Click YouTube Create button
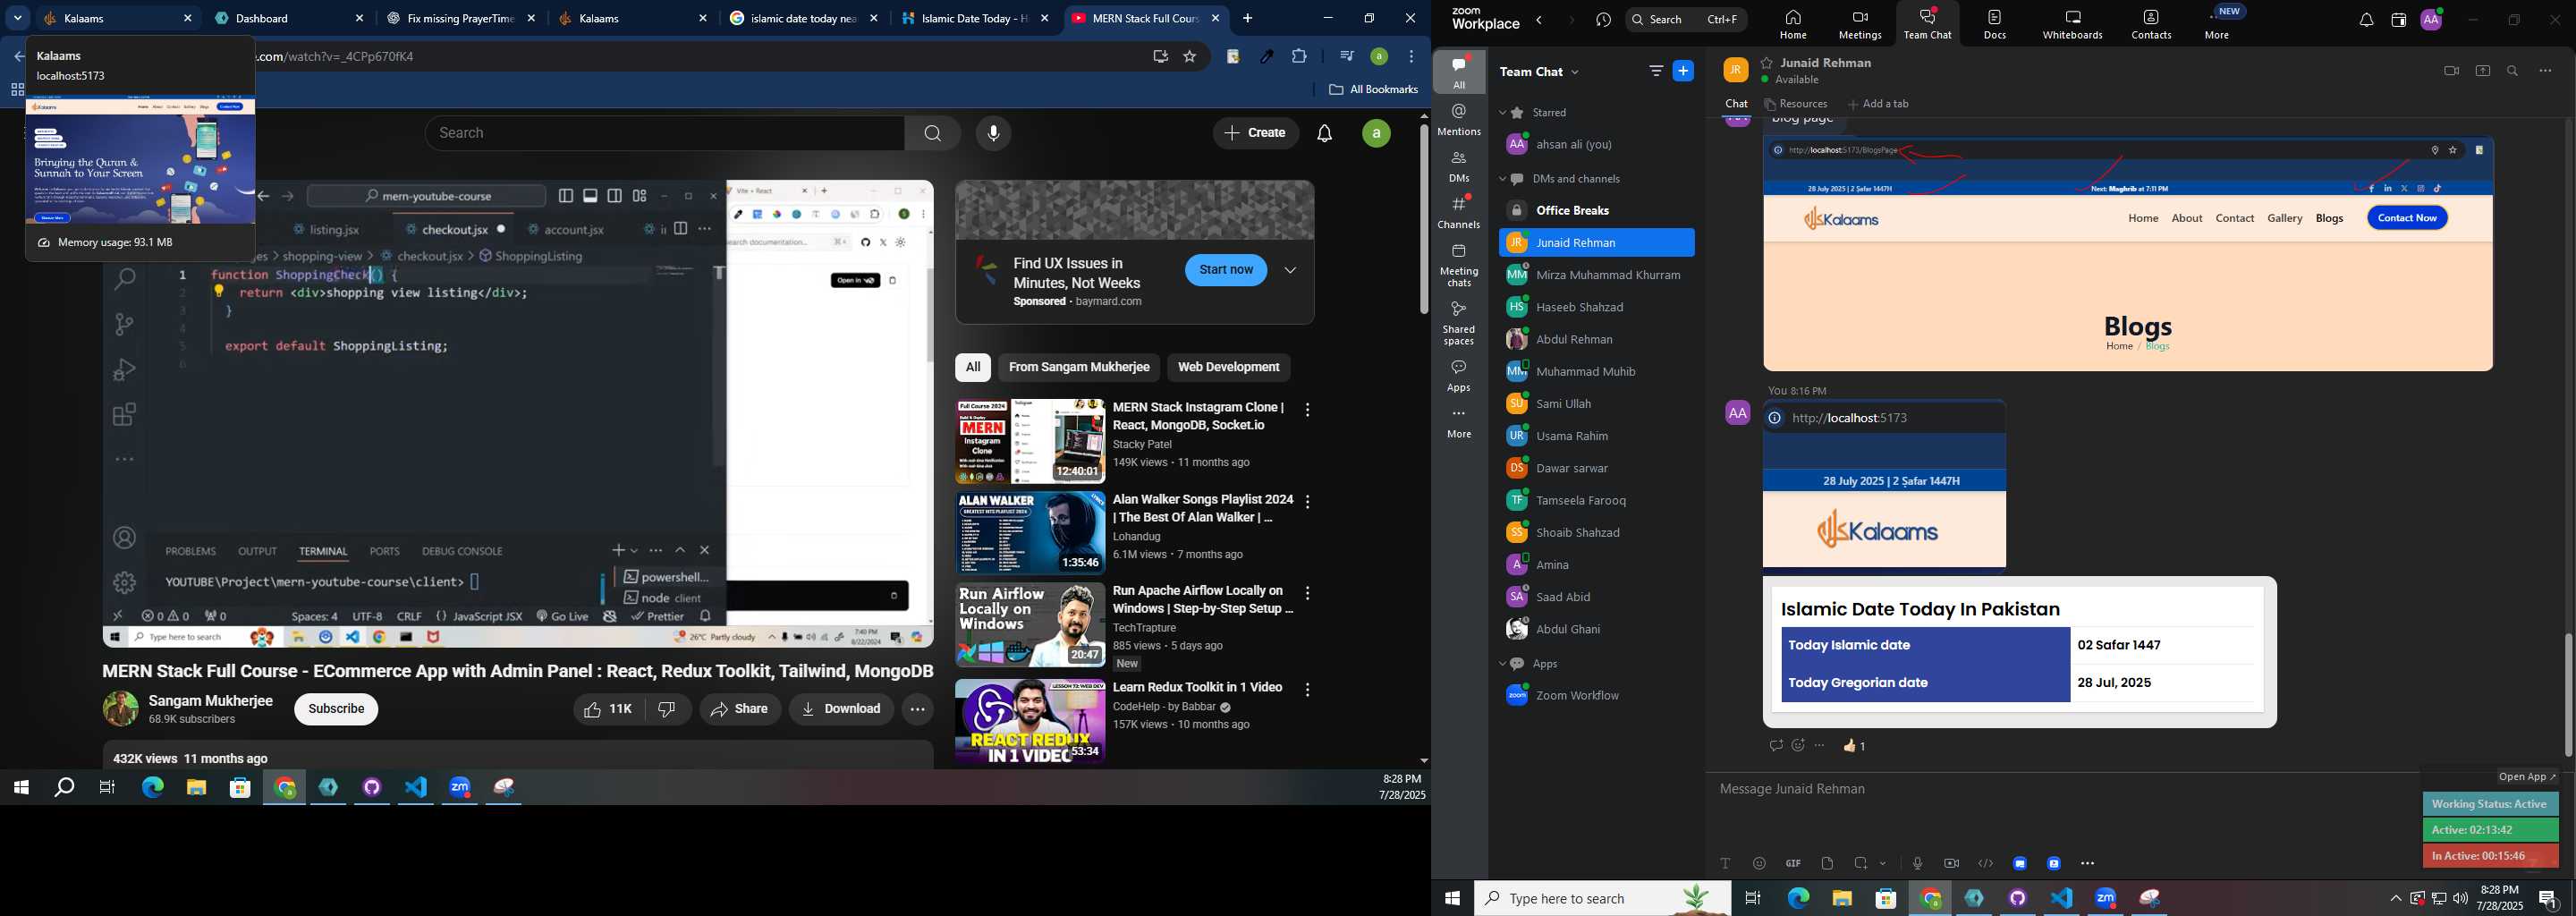 [1255, 133]
